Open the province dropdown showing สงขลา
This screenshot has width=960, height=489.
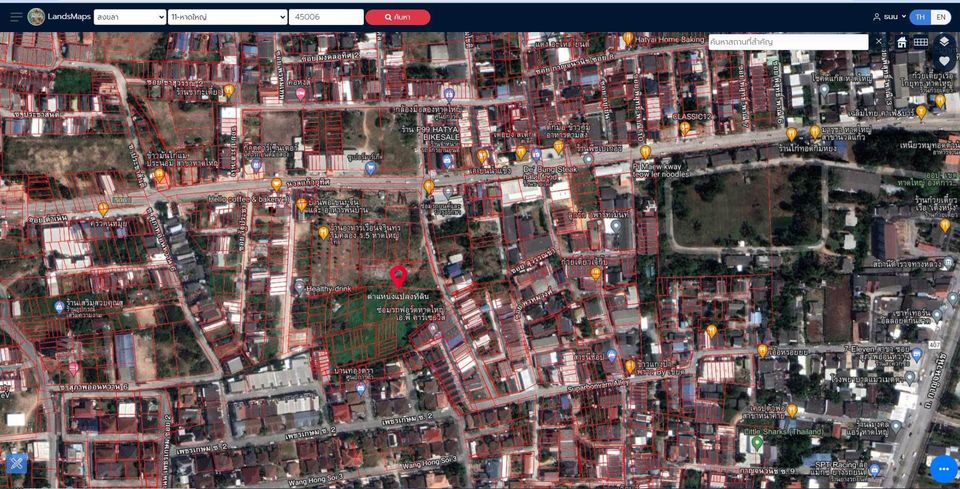click(130, 17)
